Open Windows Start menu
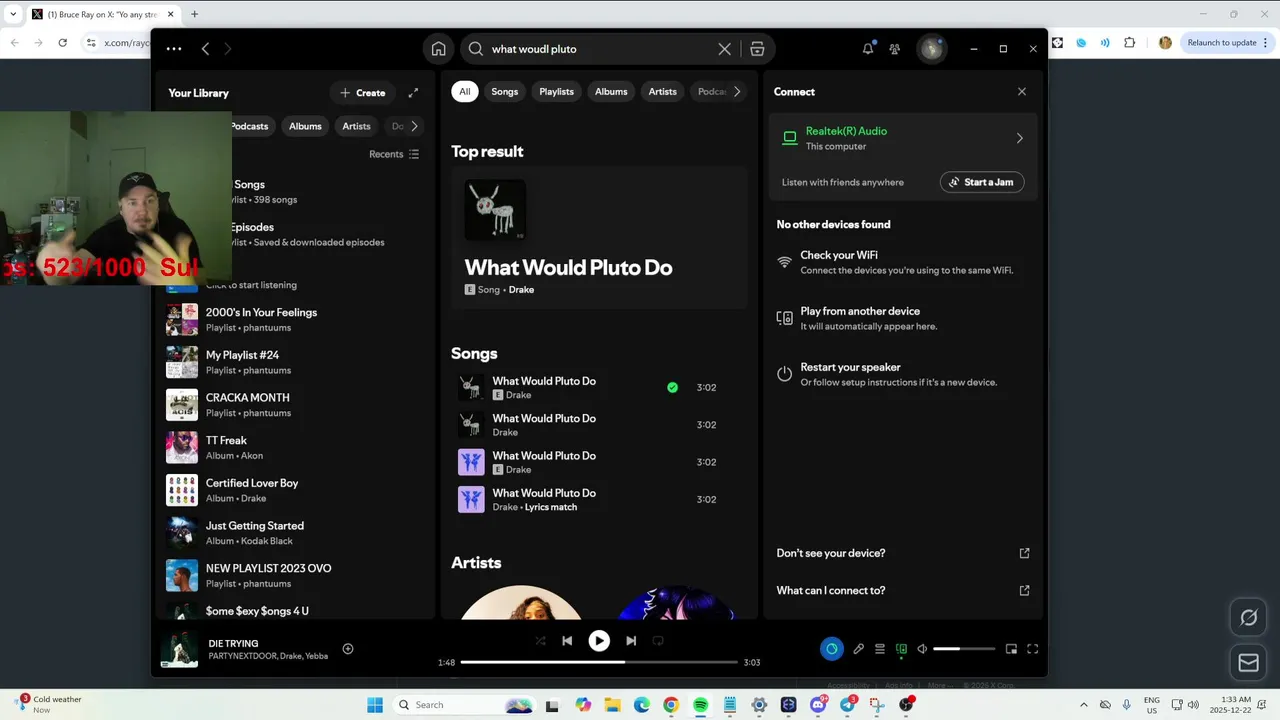This screenshot has width=1280, height=720. pyautogui.click(x=375, y=705)
